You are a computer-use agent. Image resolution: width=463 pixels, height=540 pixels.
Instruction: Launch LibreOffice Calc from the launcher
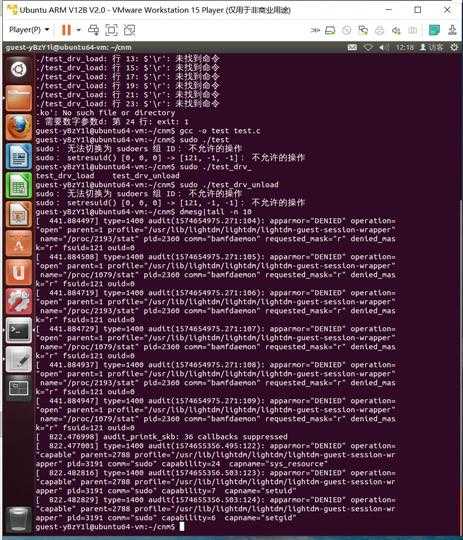coord(19,185)
